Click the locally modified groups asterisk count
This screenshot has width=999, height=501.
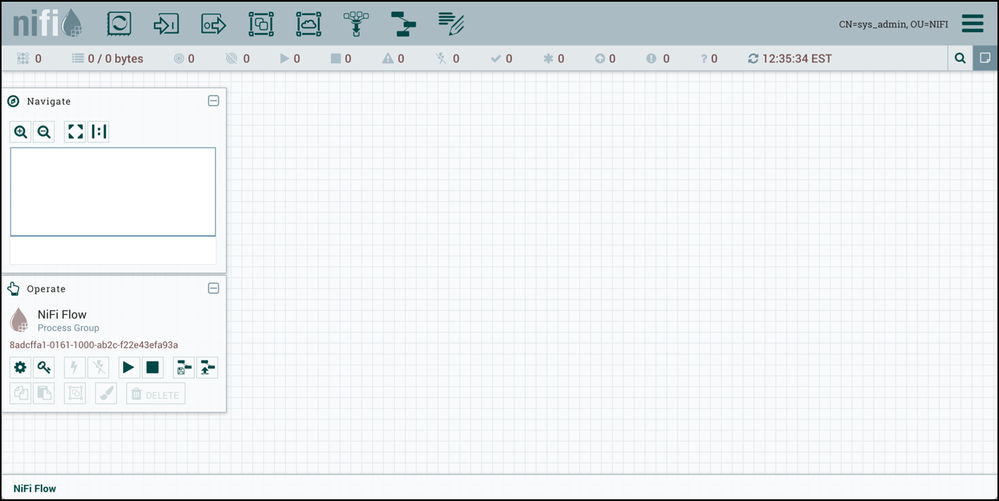click(554, 59)
